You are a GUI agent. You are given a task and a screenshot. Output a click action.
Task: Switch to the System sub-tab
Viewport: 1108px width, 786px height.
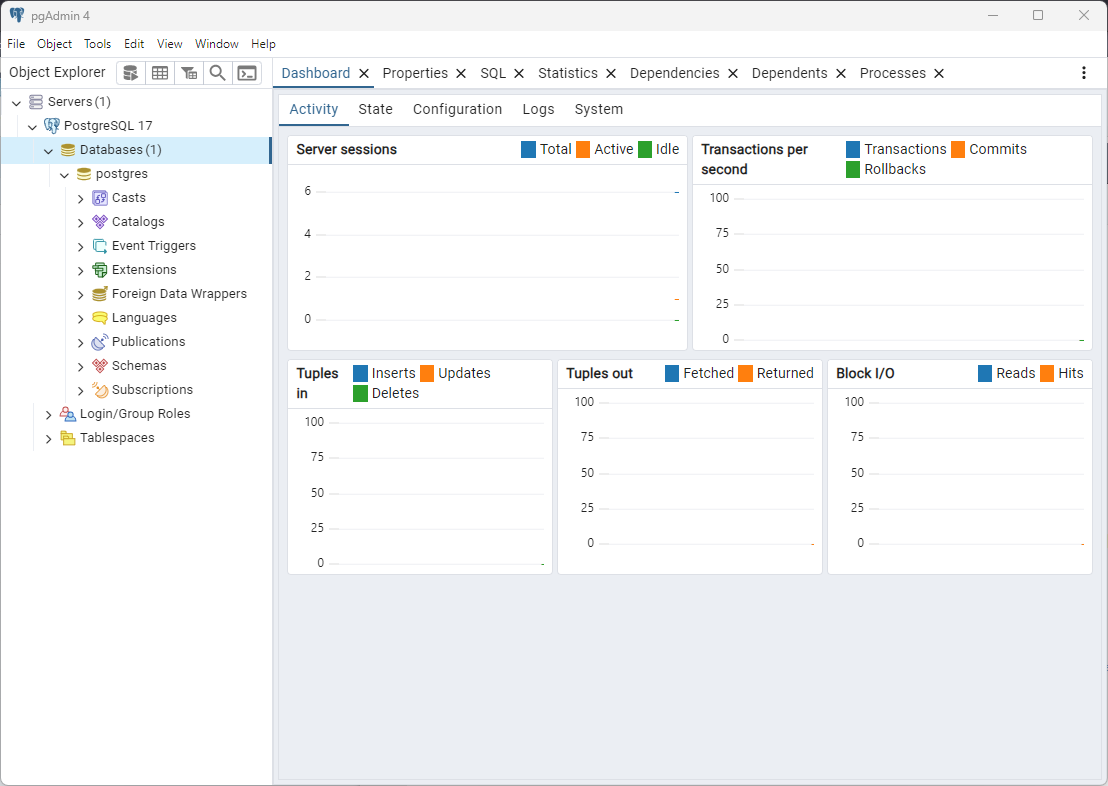click(x=599, y=110)
